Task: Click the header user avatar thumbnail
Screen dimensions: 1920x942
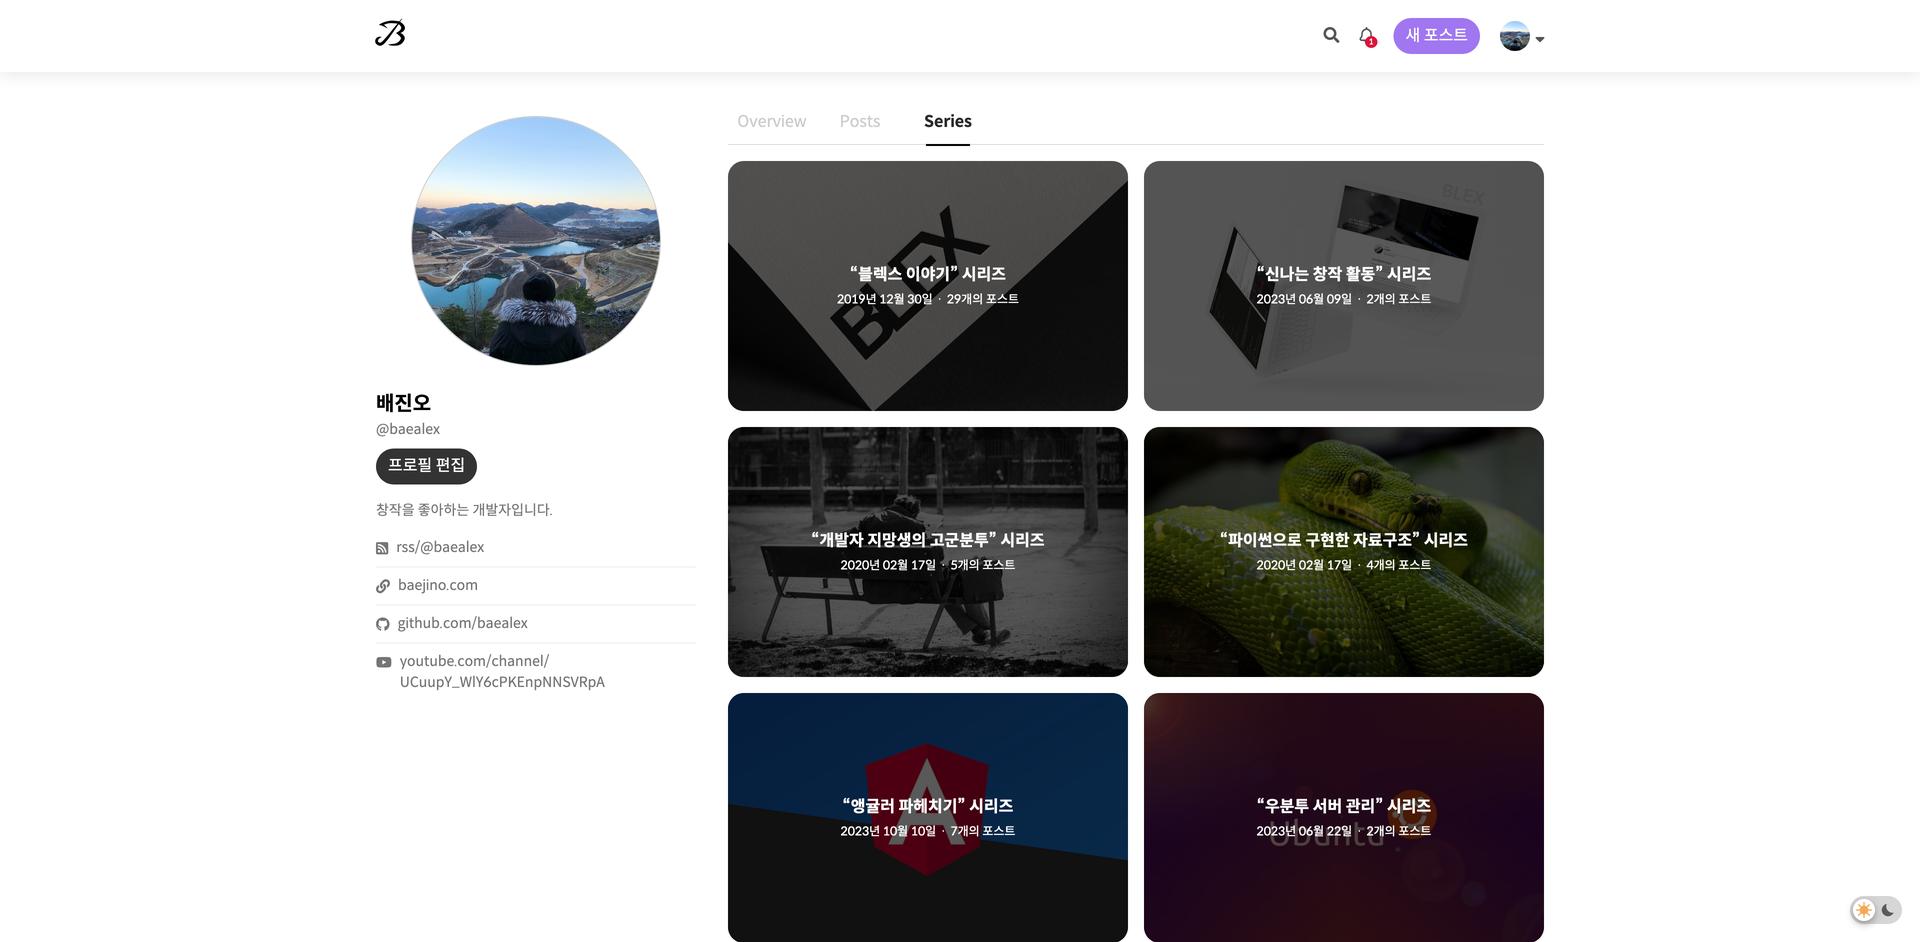Action: point(1514,37)
